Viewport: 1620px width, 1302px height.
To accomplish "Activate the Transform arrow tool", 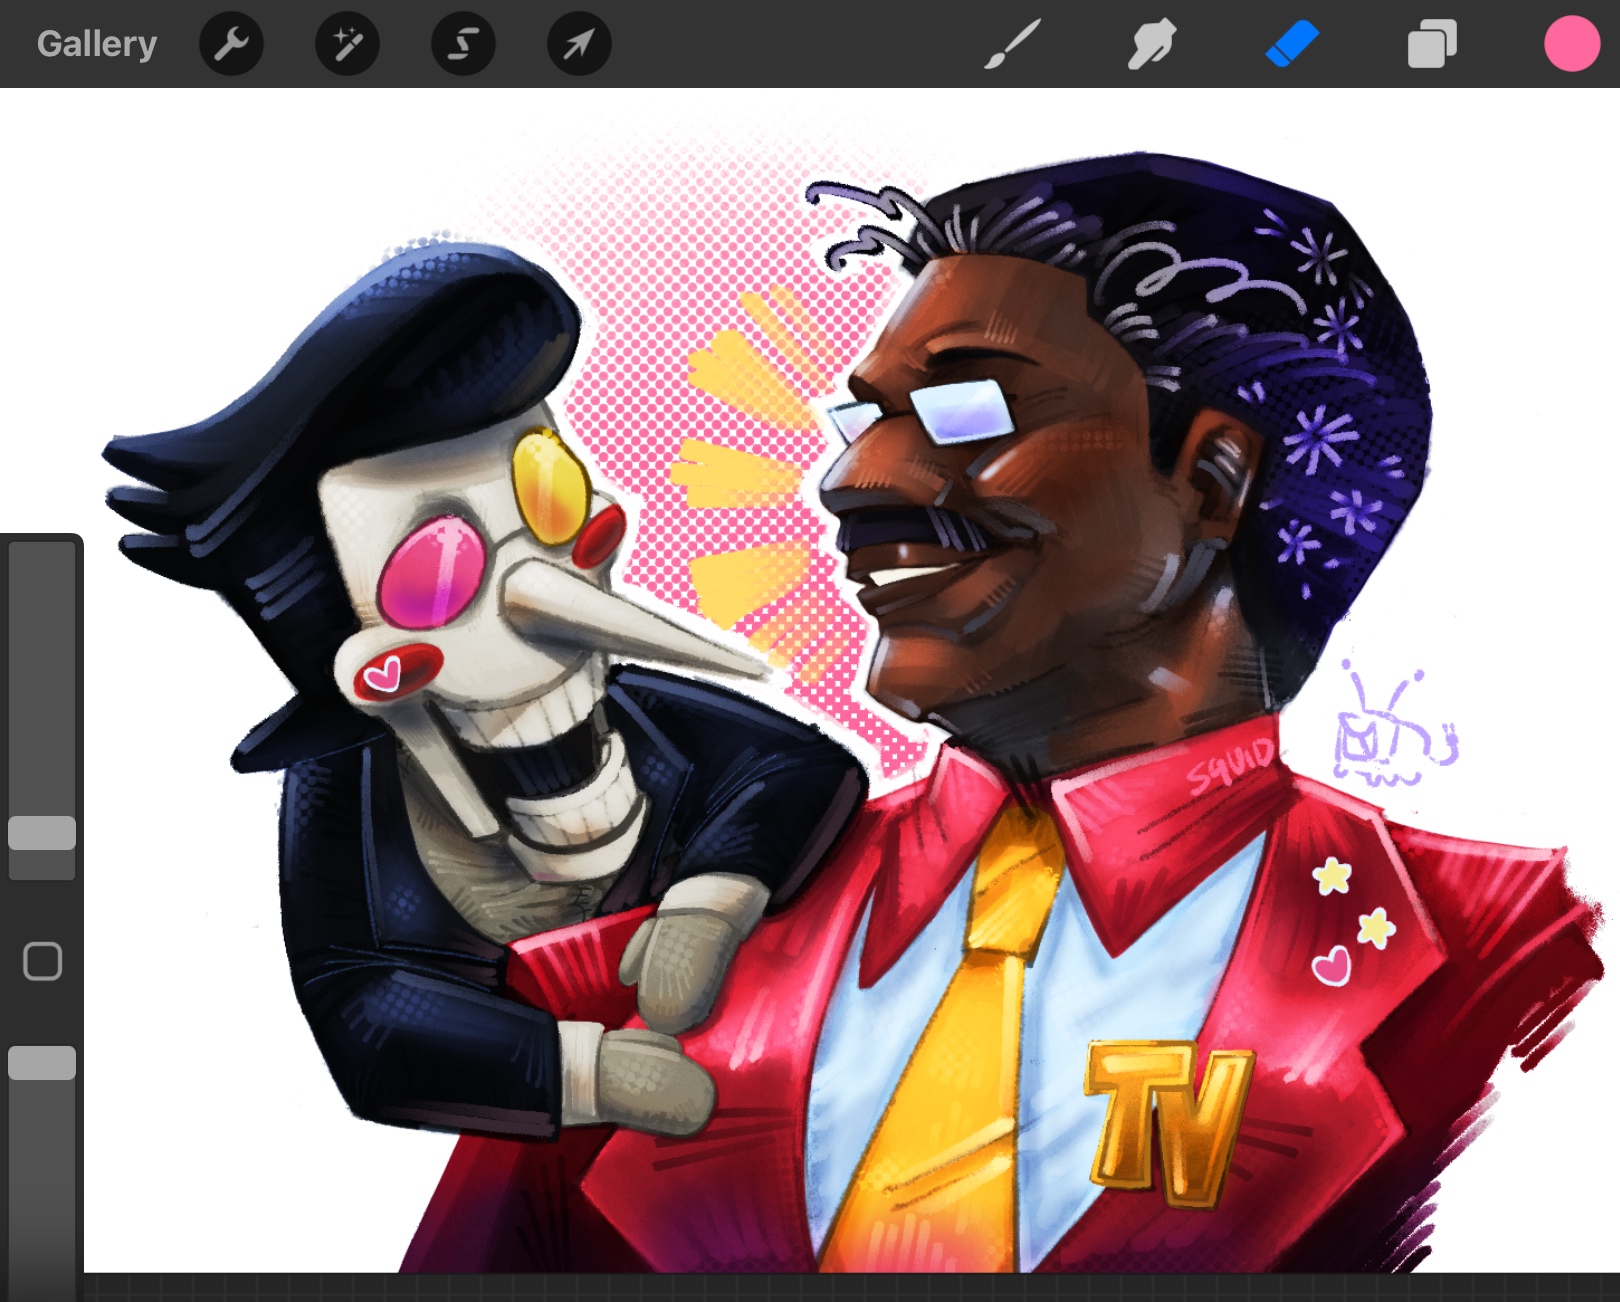I will pos(579,44).
